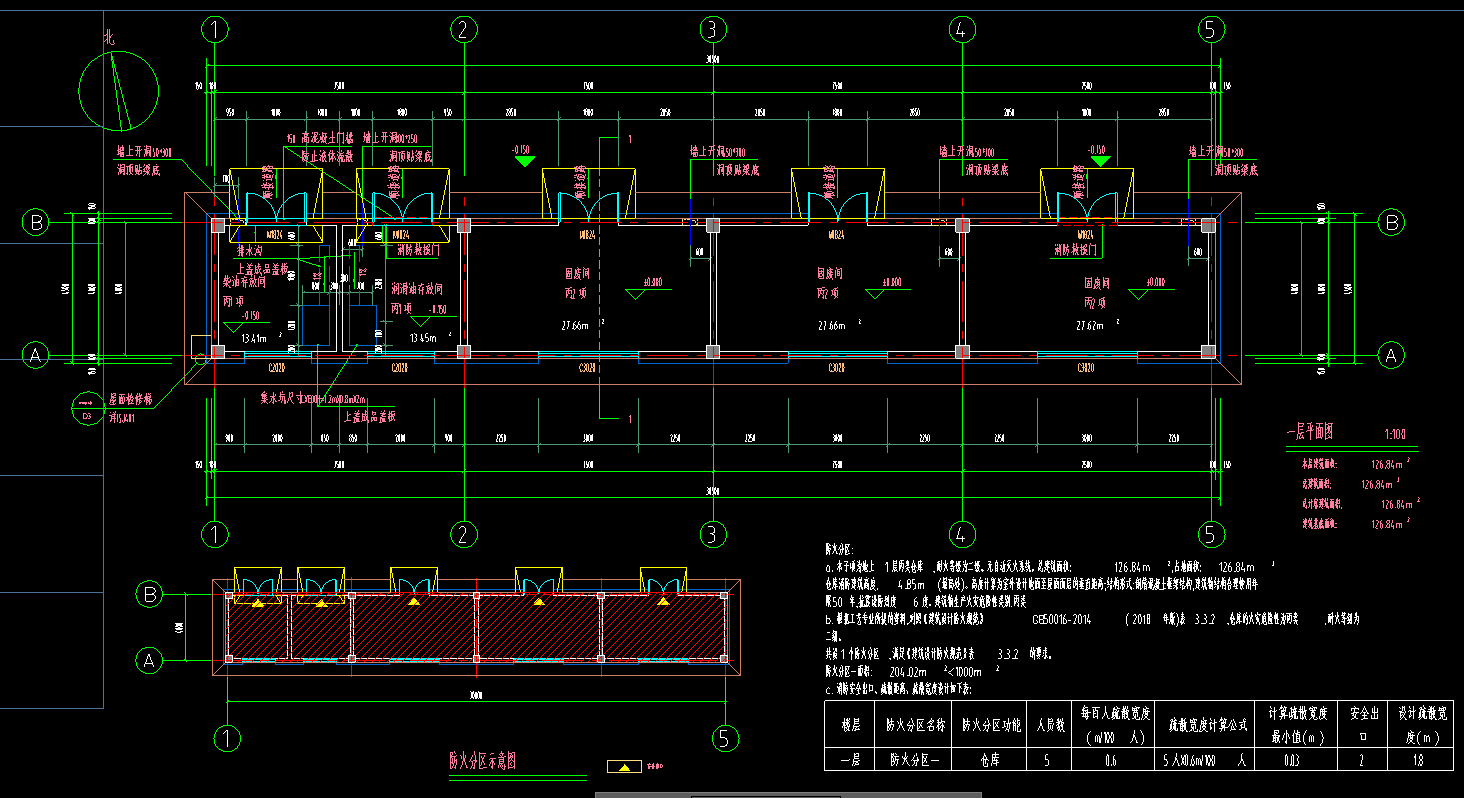Image resolution: width=1464 pixels, height=798 pixels.
Task: Select the 1:100 scale text
Action: coord(1394,434)
